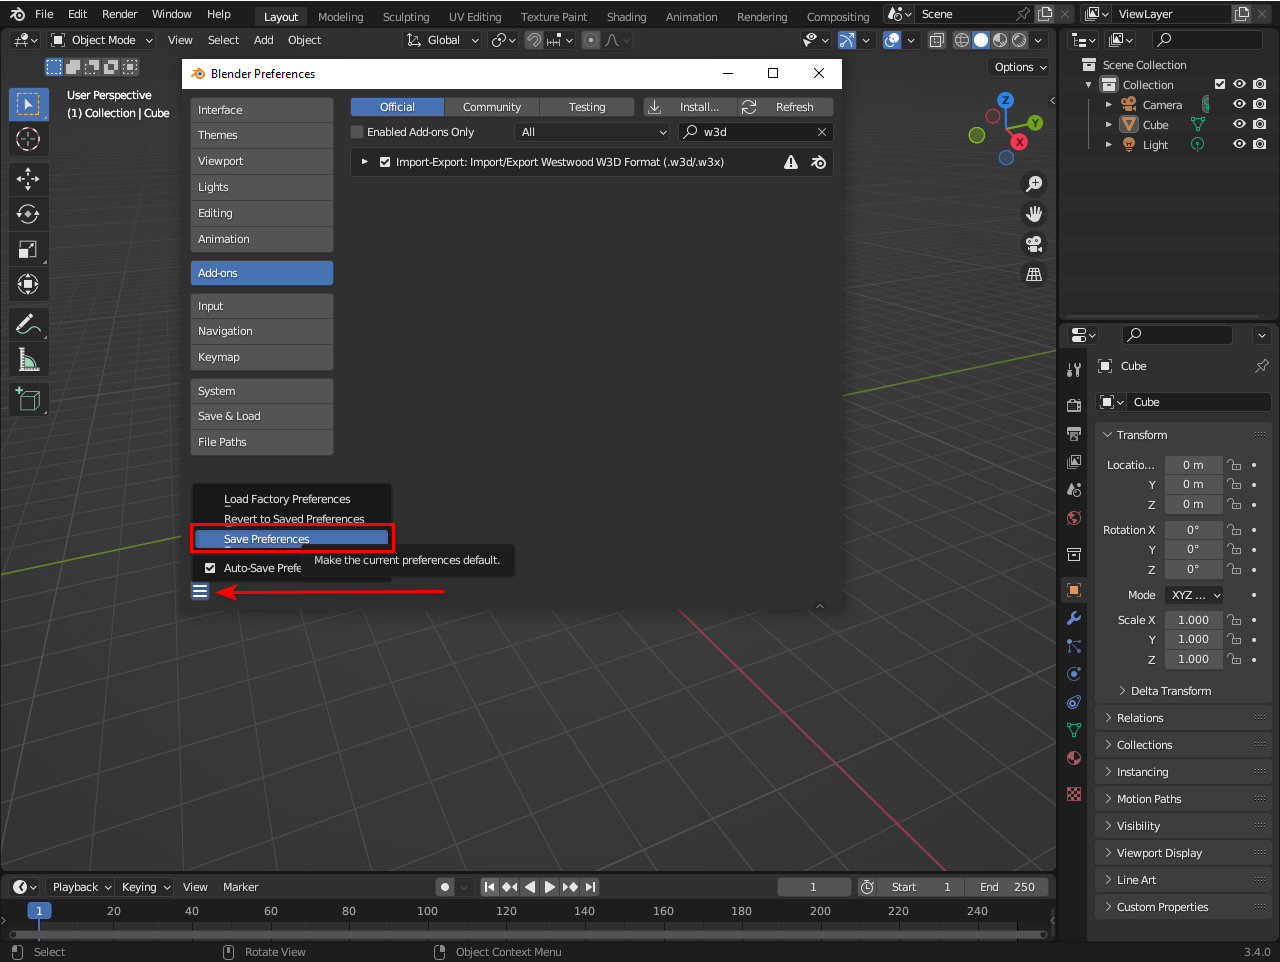Viewport: 1280px width, 962px height.
Task: Activate the Move tool icon
Action: click(28, 179)
